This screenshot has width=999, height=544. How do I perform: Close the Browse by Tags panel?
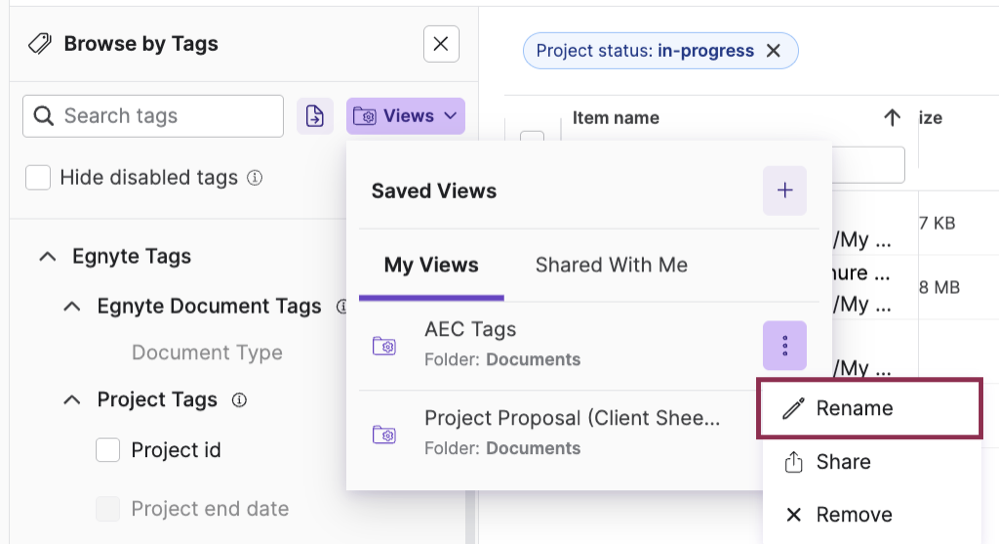click(x=441, y=44)
